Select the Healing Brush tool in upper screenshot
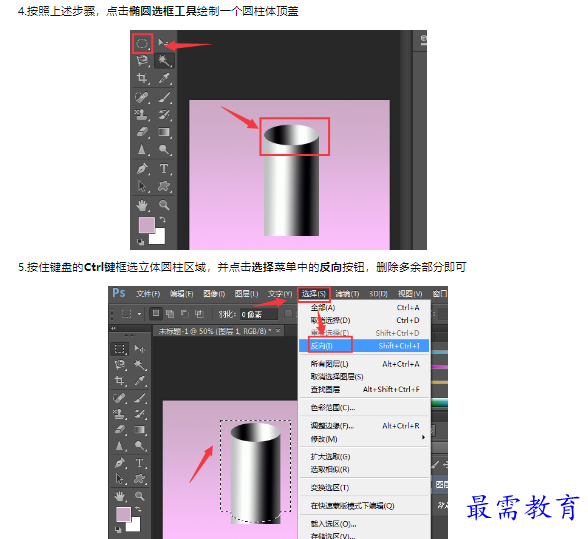Viewport: 588px width, 539px height. (x=142, y=97)
